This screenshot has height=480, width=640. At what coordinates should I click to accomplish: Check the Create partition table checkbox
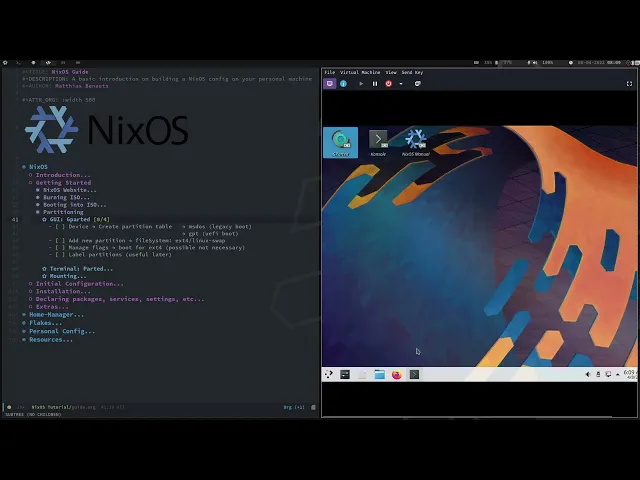(60, 227)
